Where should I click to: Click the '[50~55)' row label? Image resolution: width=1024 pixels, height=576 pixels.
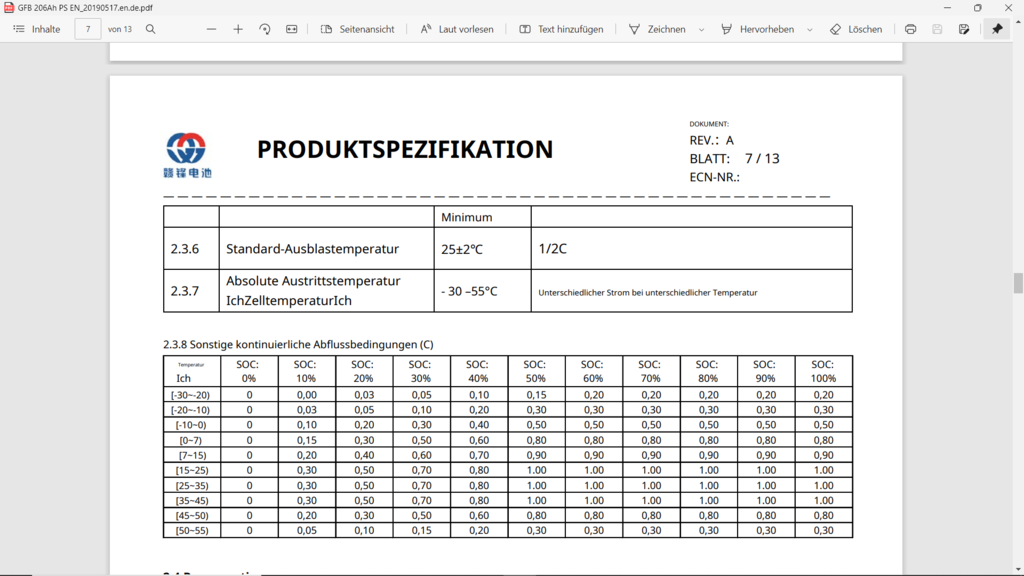192,531
